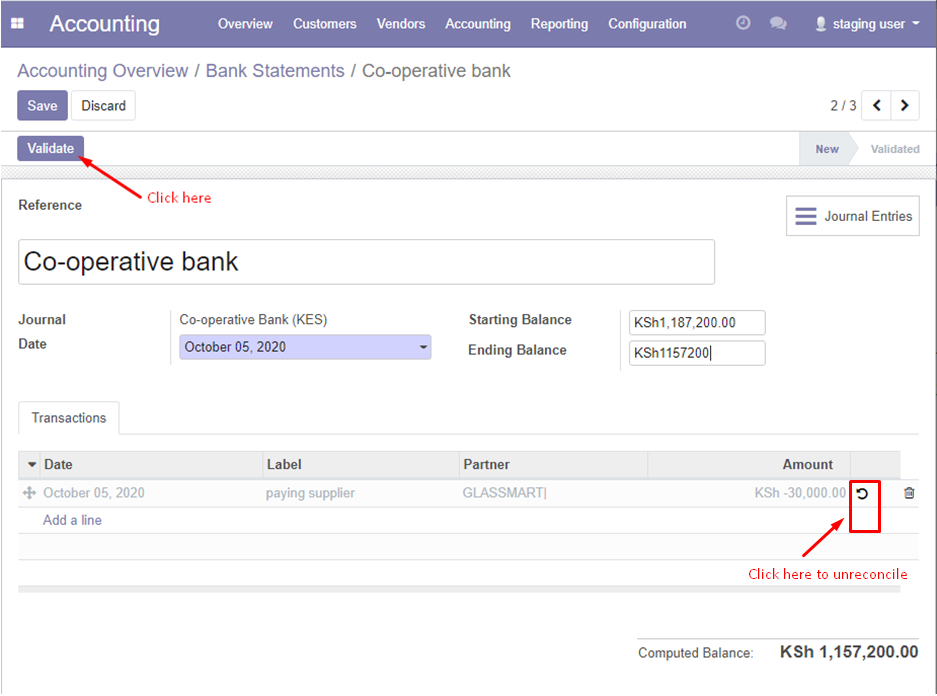937x696 pixels.
Task: Go to previous record arrow
Action: [876, 106]
